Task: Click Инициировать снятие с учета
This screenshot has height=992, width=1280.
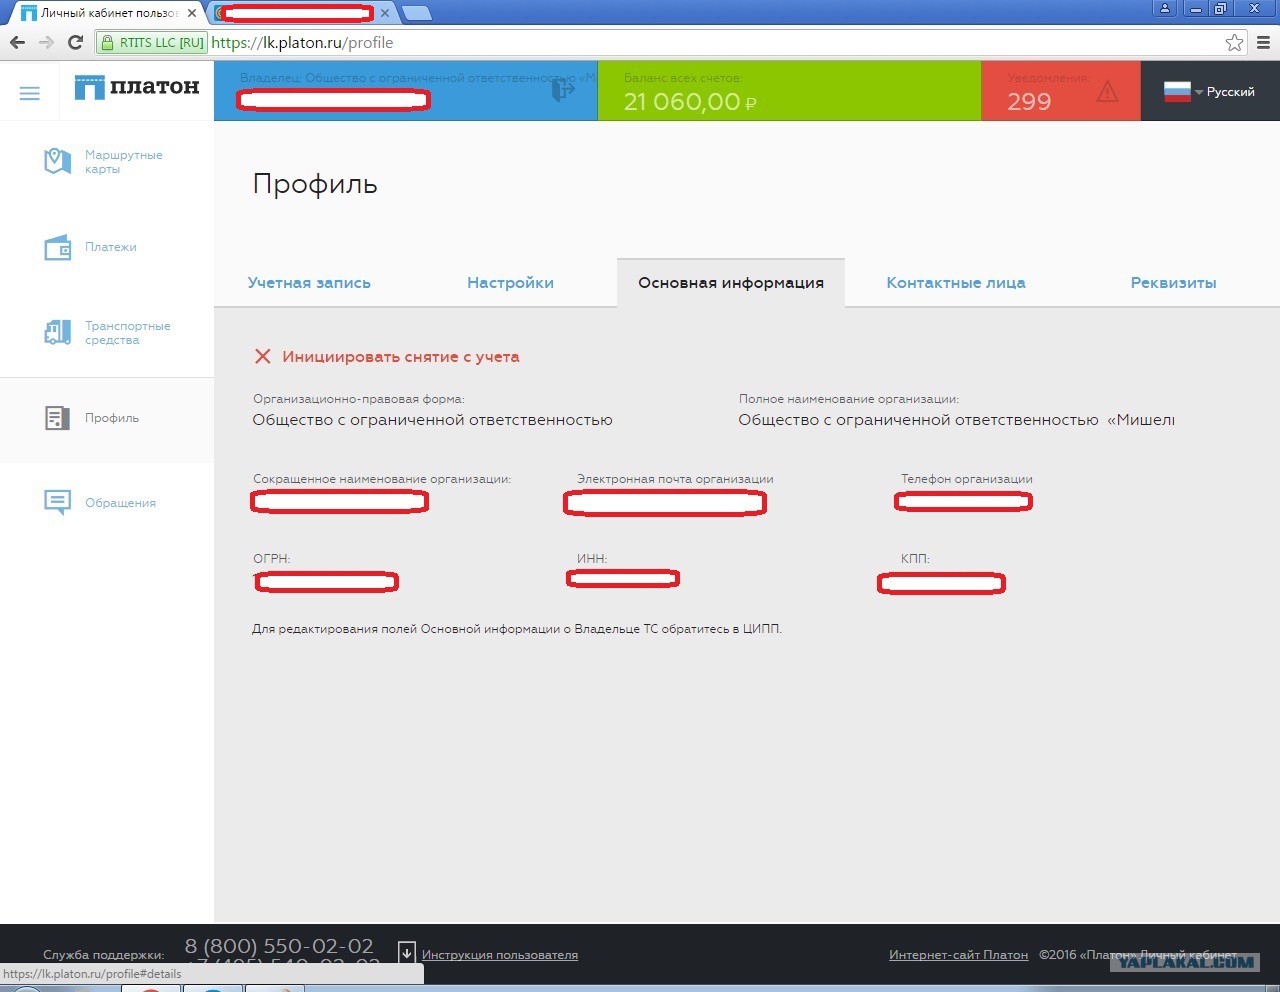Action: 400,357
